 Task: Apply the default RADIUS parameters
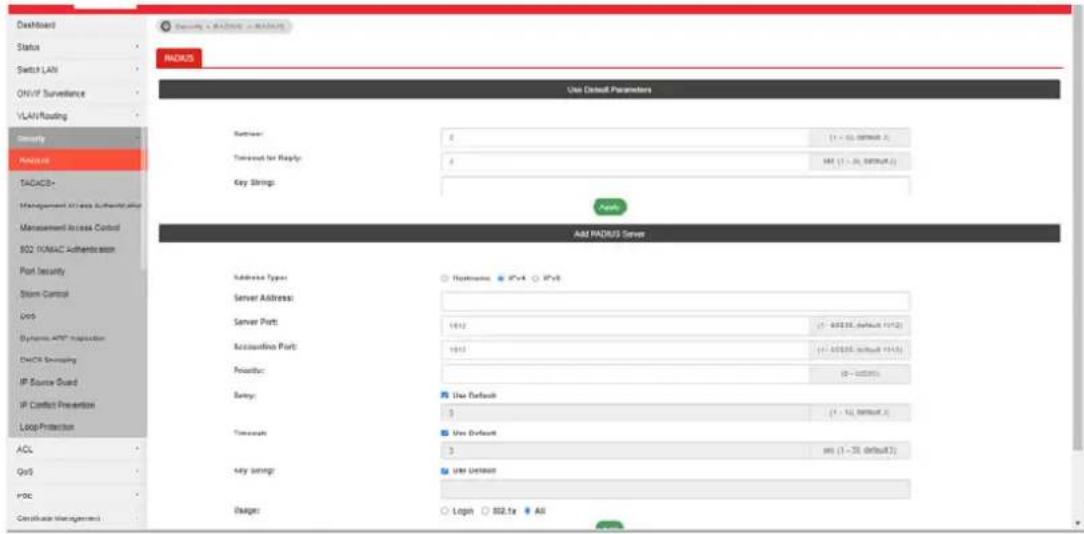tap(610, 207)
